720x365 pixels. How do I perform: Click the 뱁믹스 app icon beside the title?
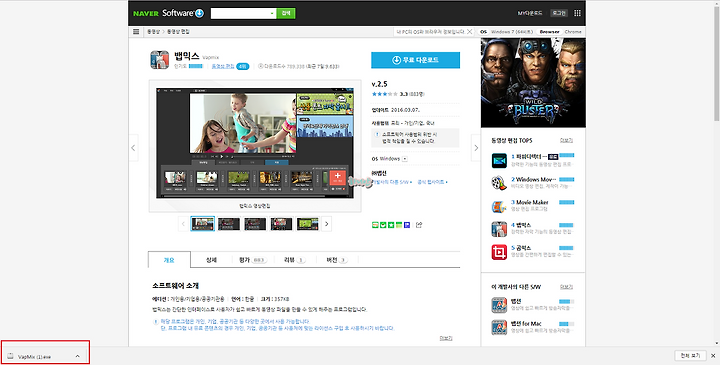tap(160, 60)
